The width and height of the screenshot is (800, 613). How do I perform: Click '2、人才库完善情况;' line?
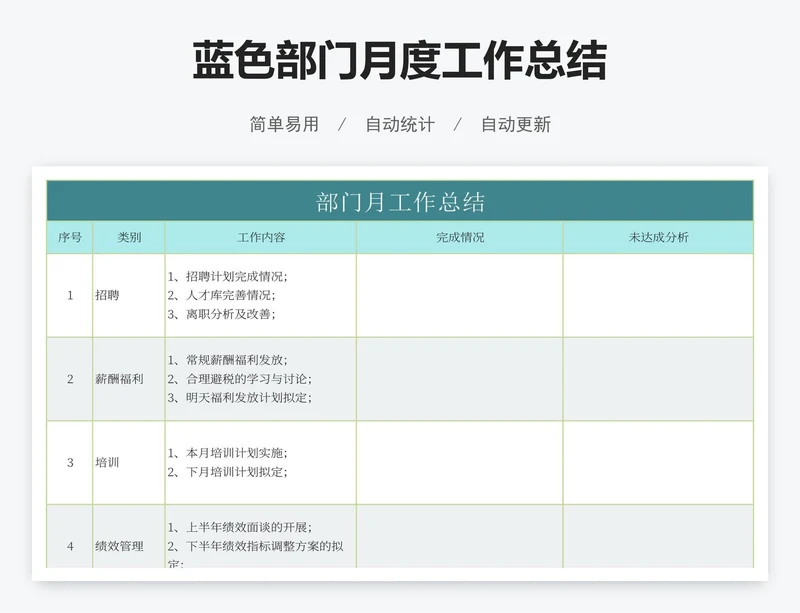coord(221,296)
